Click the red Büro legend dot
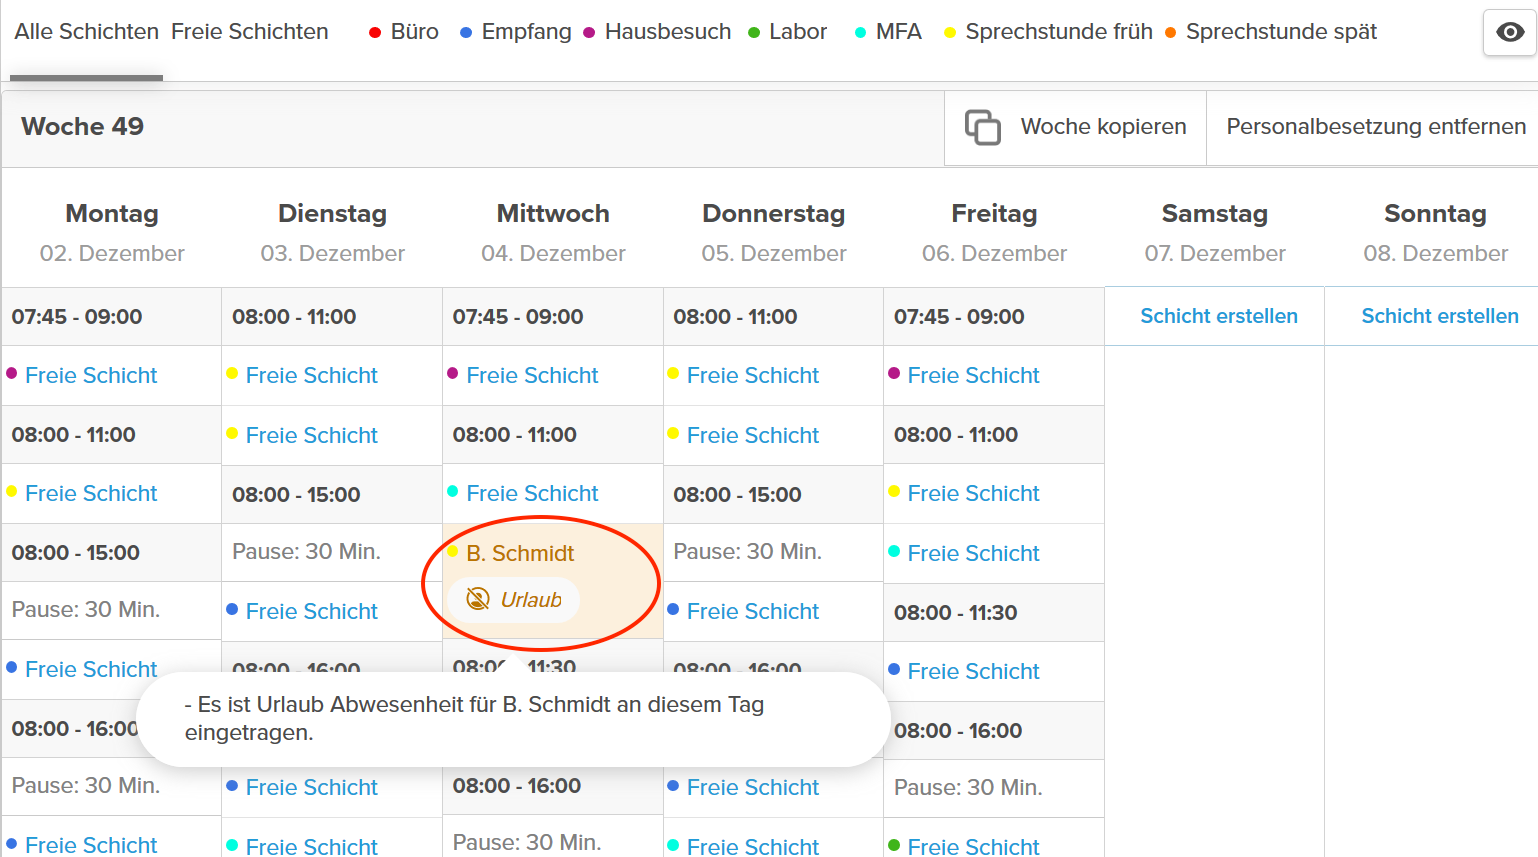The image size is (1538, 857). pos(375,33)
